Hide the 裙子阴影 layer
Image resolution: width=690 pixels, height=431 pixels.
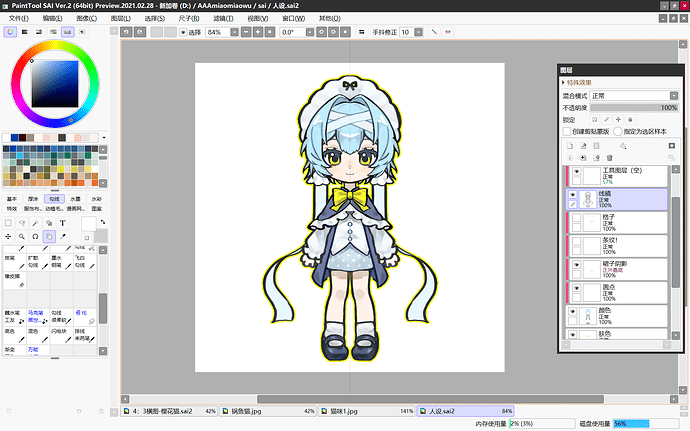(576, 265)
